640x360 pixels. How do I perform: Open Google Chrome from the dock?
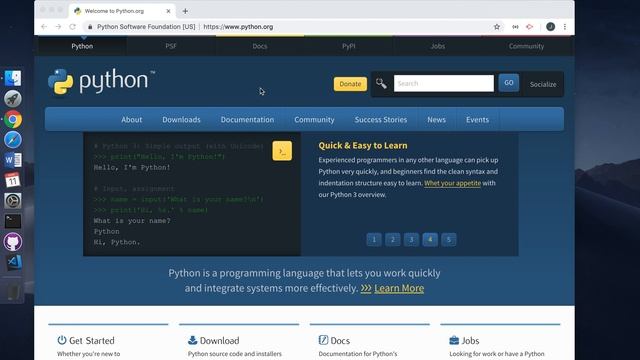(x=13, y=119)
